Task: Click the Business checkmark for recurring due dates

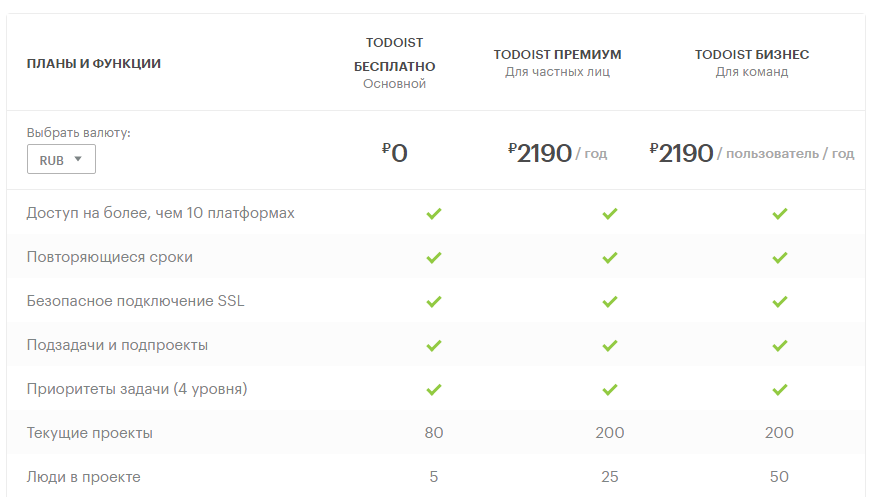Action: (x=780, y=257)
